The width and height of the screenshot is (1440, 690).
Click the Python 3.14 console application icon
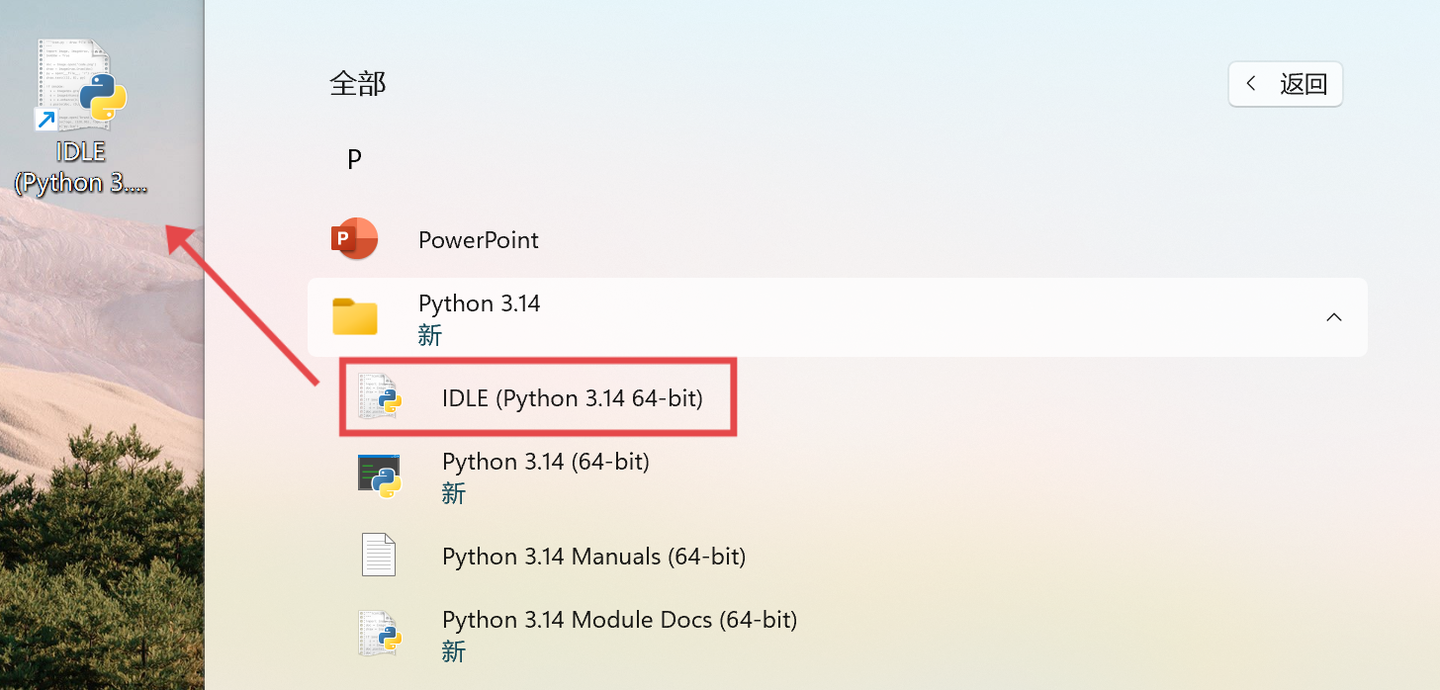380,476
